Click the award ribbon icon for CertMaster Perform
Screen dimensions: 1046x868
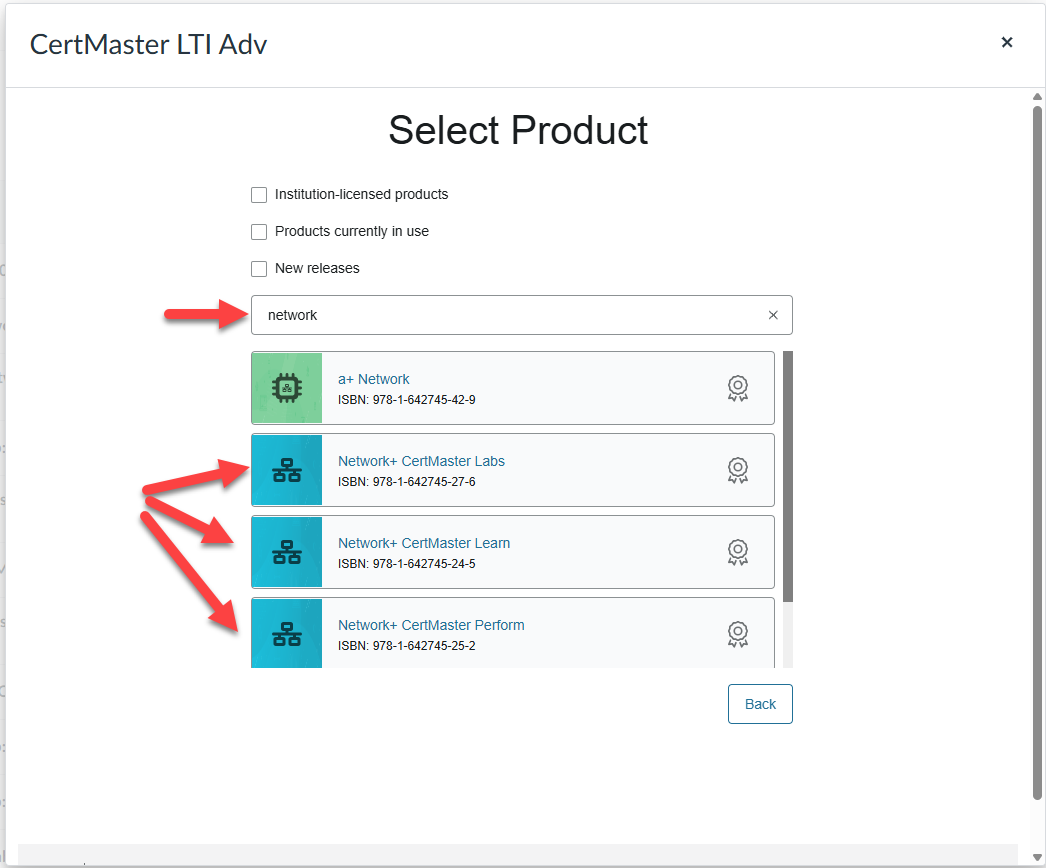coord(738,634)
